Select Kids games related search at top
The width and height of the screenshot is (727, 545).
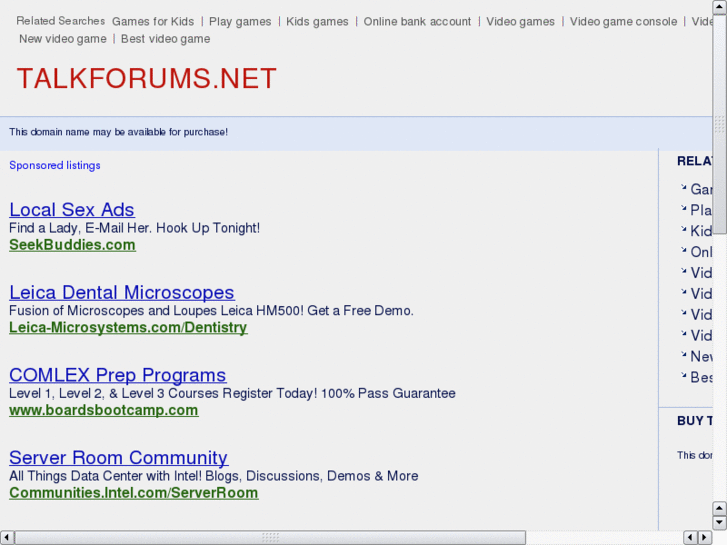coord(317,21)
